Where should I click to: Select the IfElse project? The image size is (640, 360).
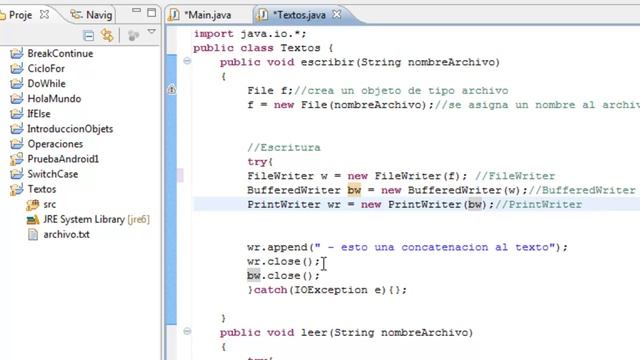(39, 114)
